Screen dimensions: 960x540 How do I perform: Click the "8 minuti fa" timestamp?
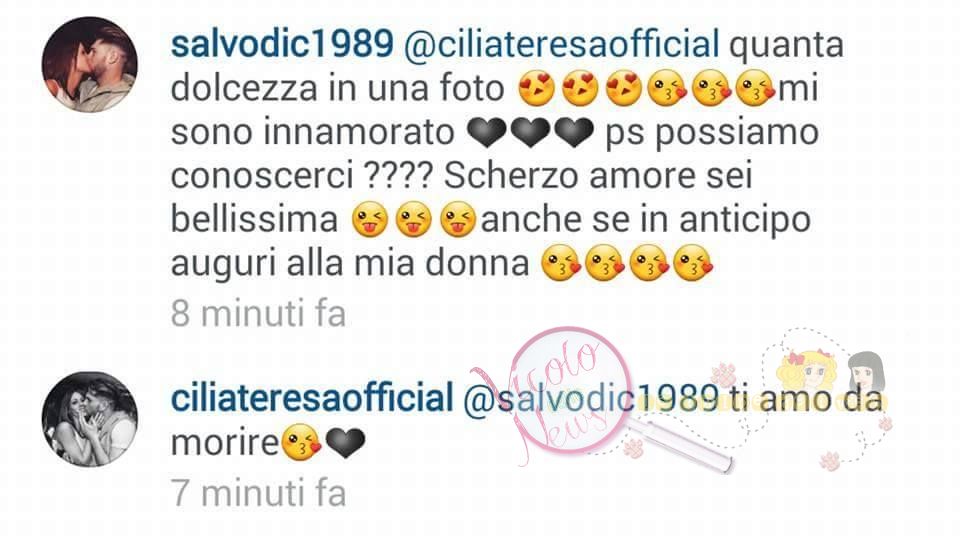[258, 313]
